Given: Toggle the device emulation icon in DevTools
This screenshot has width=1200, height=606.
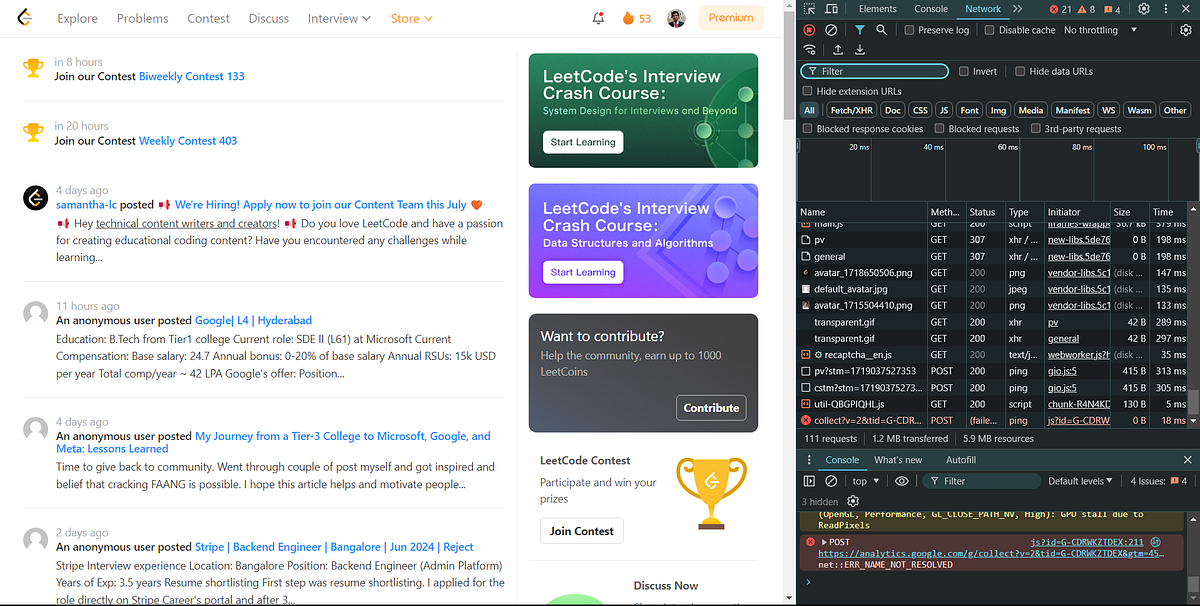Looking at the screenshot, I should pyautogui.click(x=831, y=9).
